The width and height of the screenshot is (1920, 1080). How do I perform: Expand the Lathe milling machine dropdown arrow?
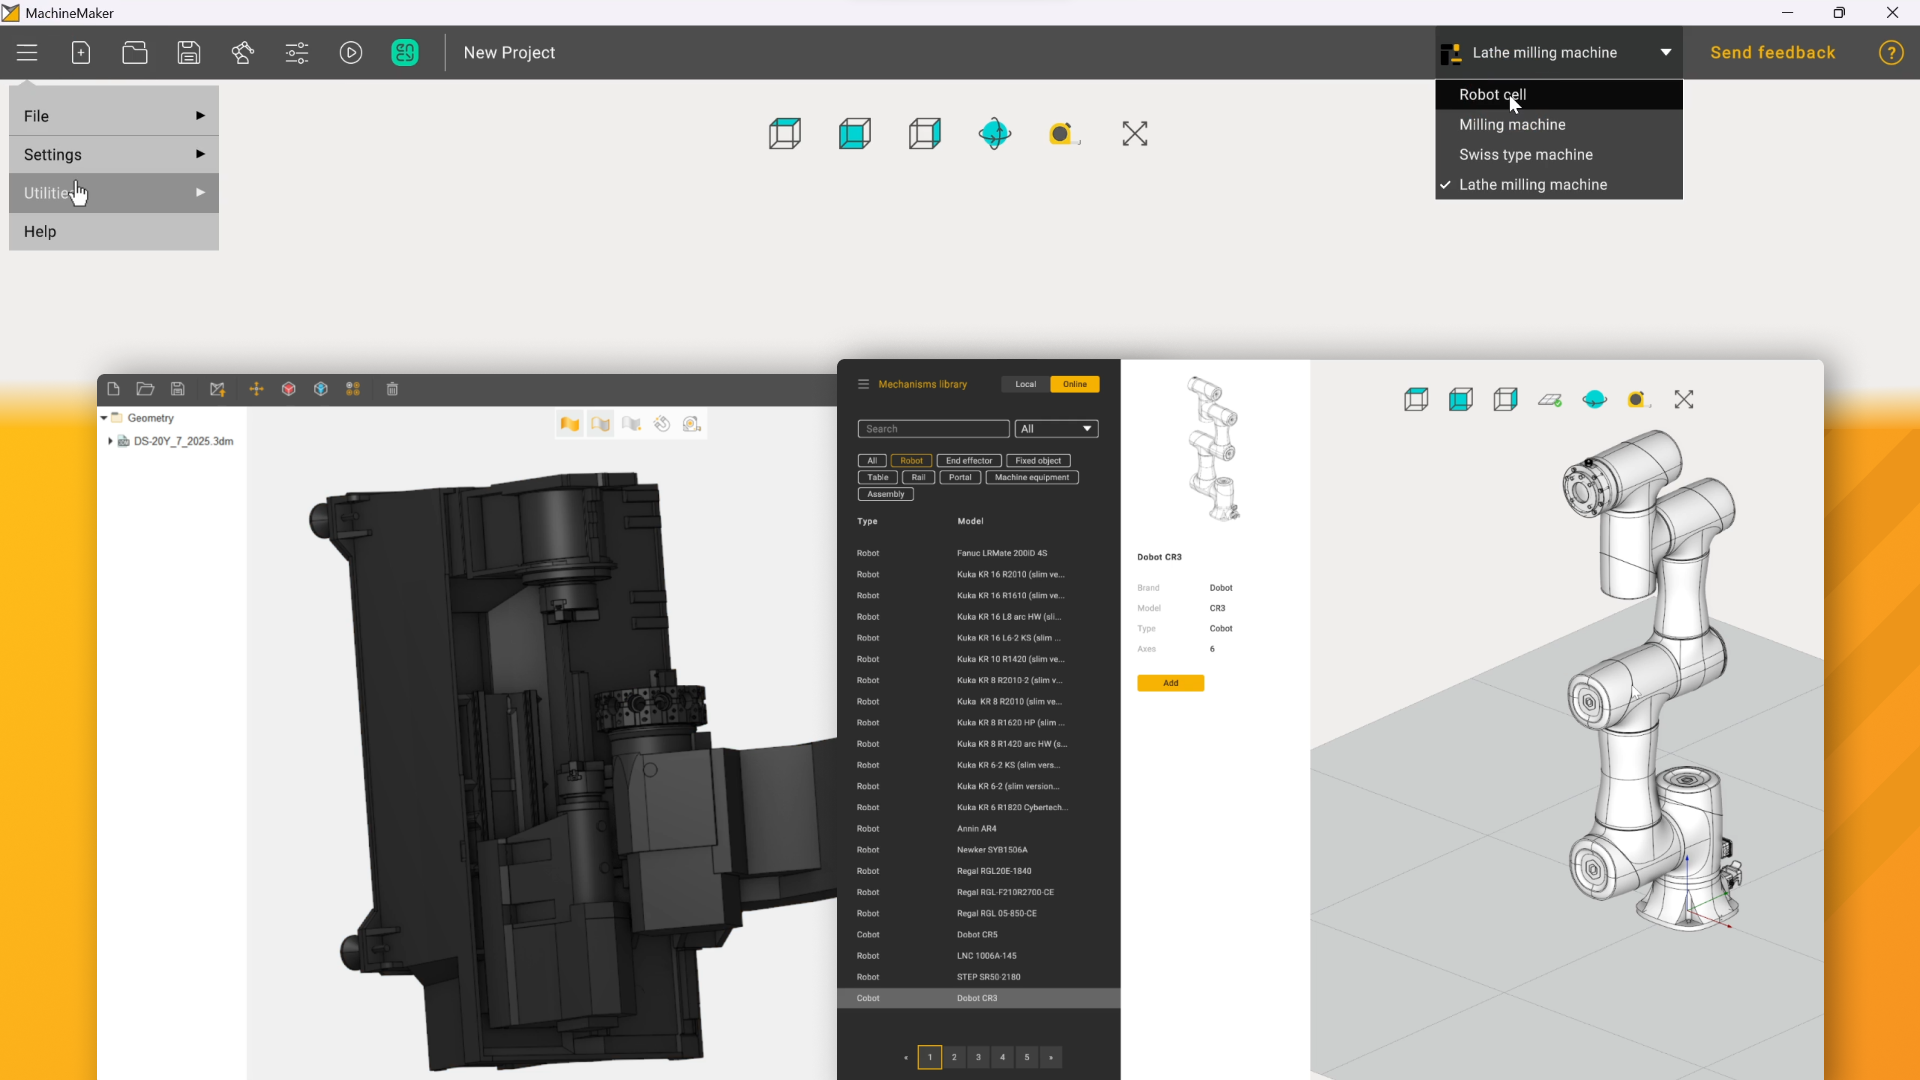[x=1665, y=53]
